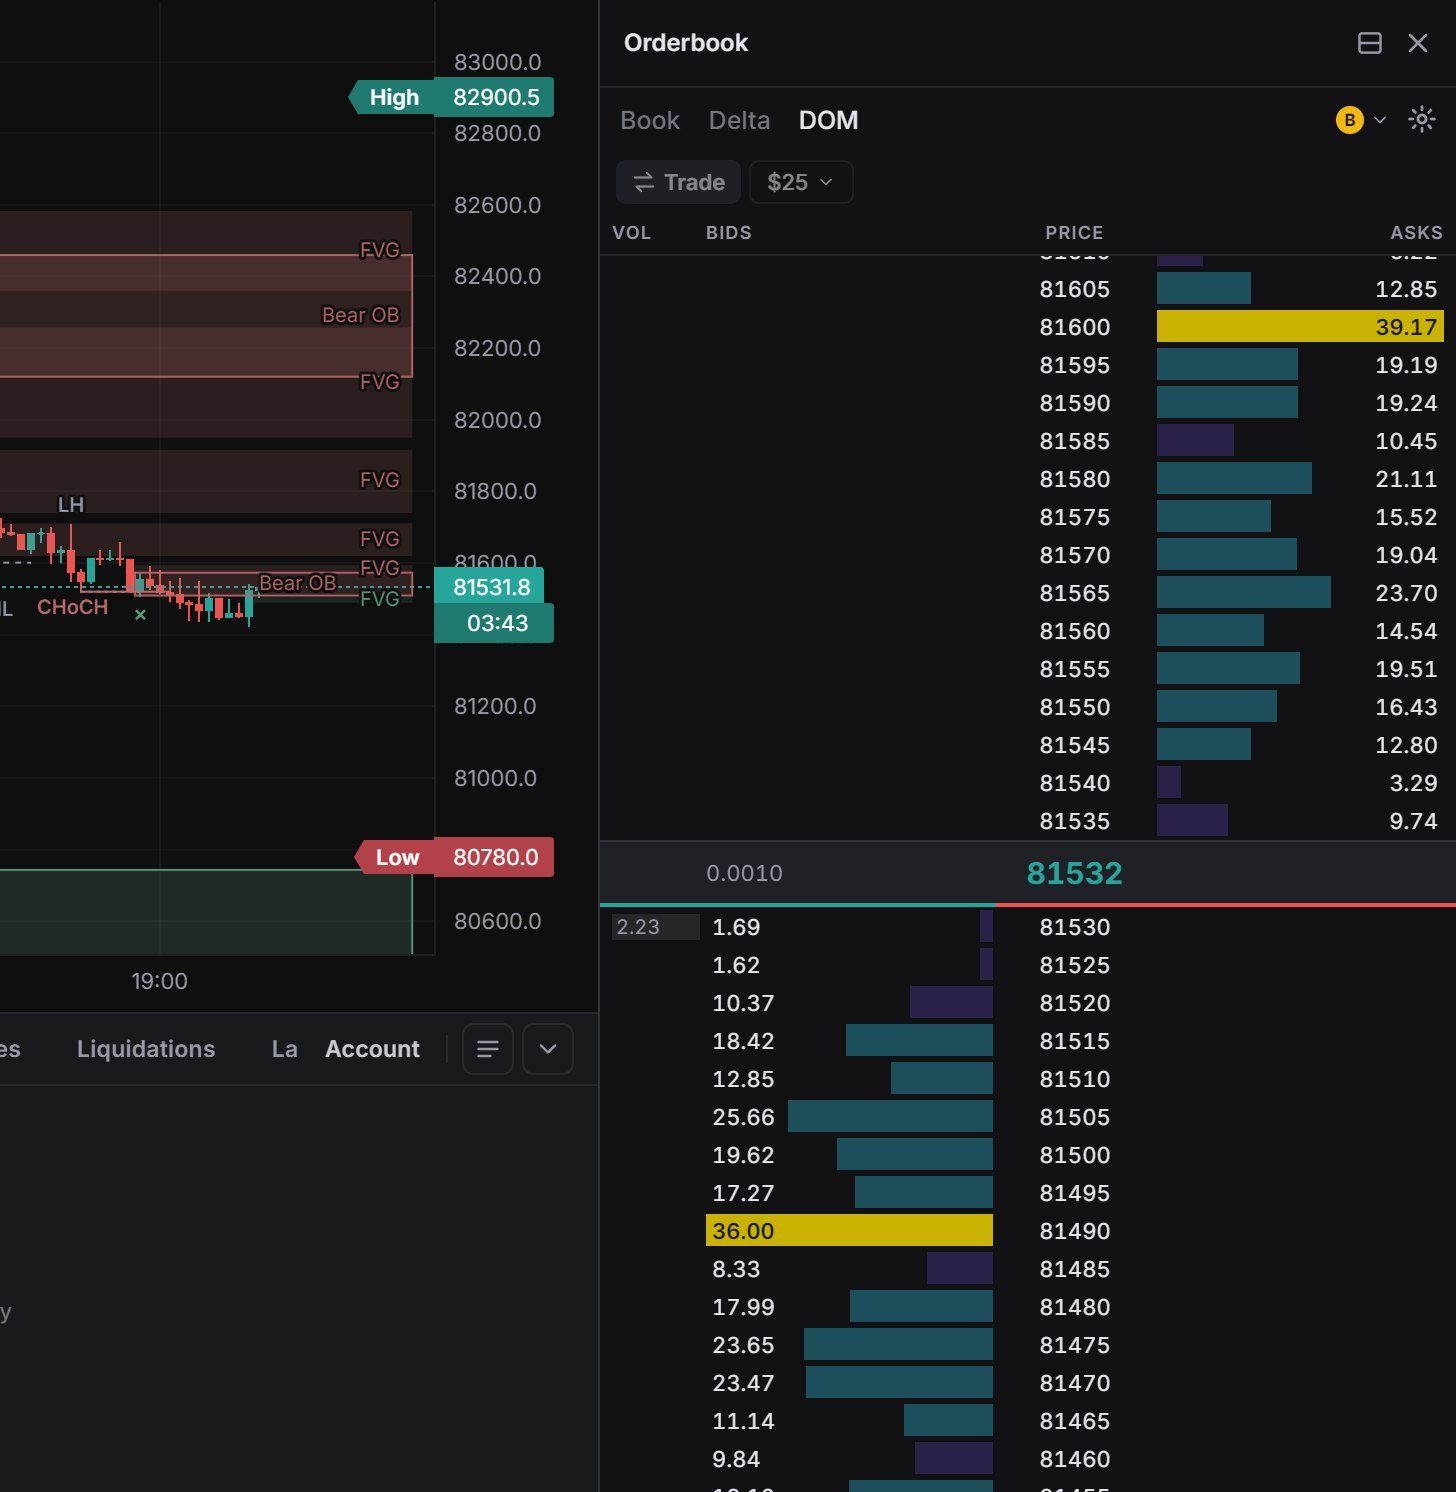Click the highlighted bid 36.00 at 81490
This screenshot has height=1492, width=1456.
pos(849,1231)
